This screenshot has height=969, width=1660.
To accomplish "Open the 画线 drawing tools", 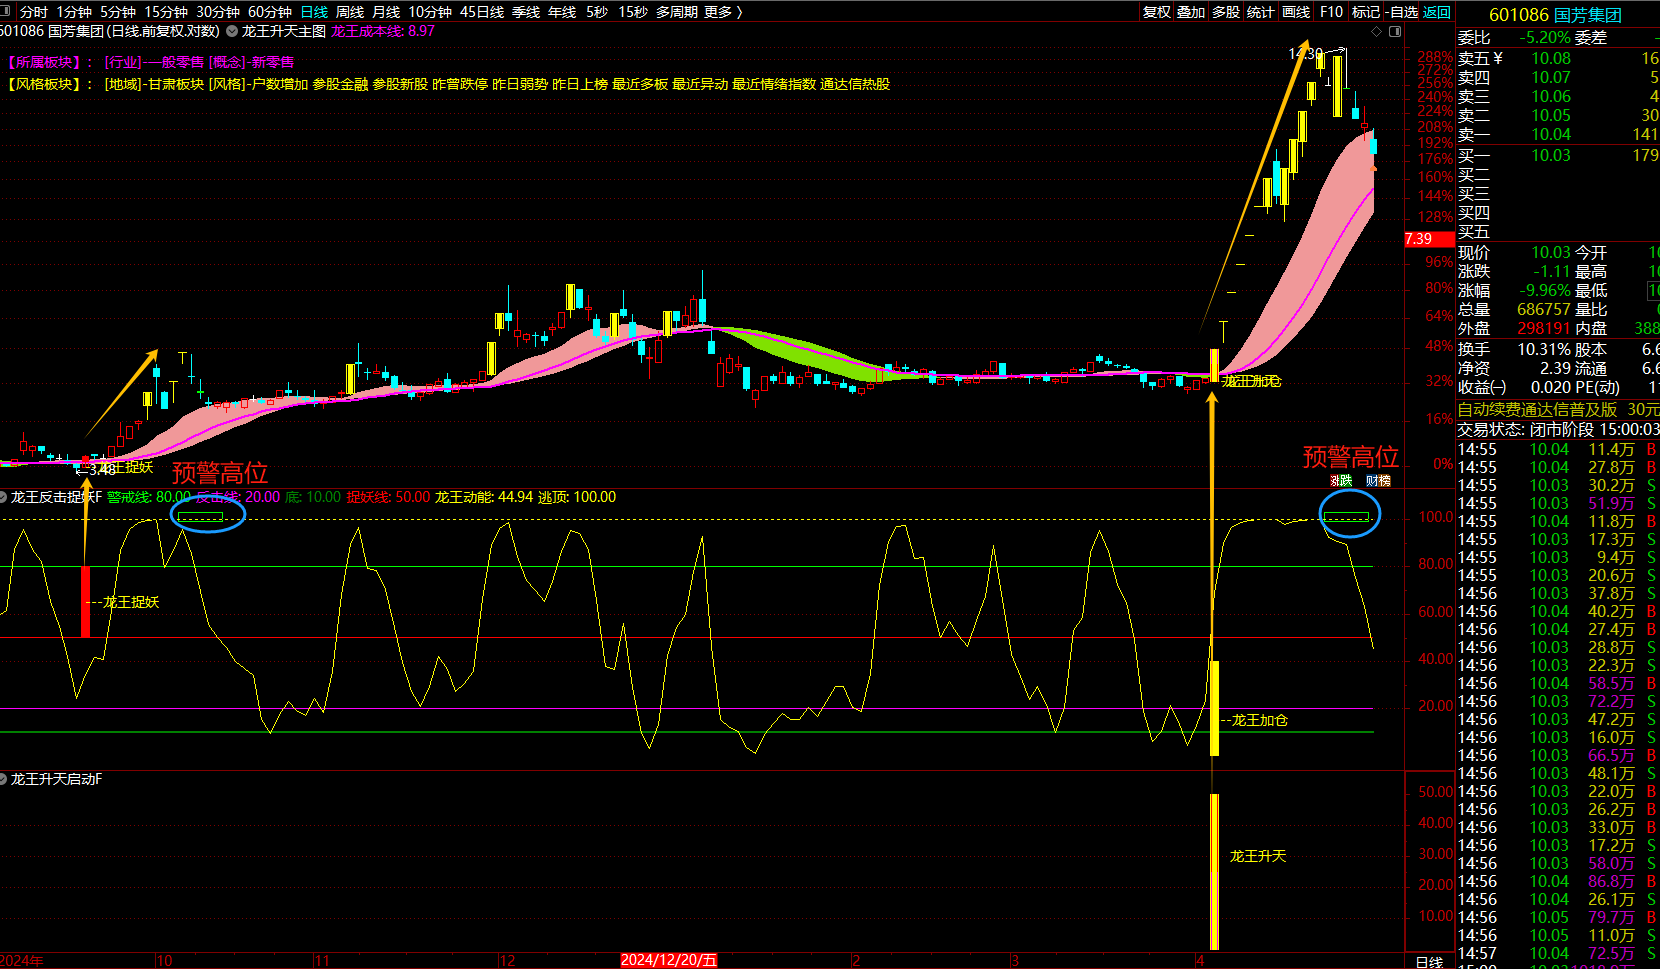I will 1296,12.
